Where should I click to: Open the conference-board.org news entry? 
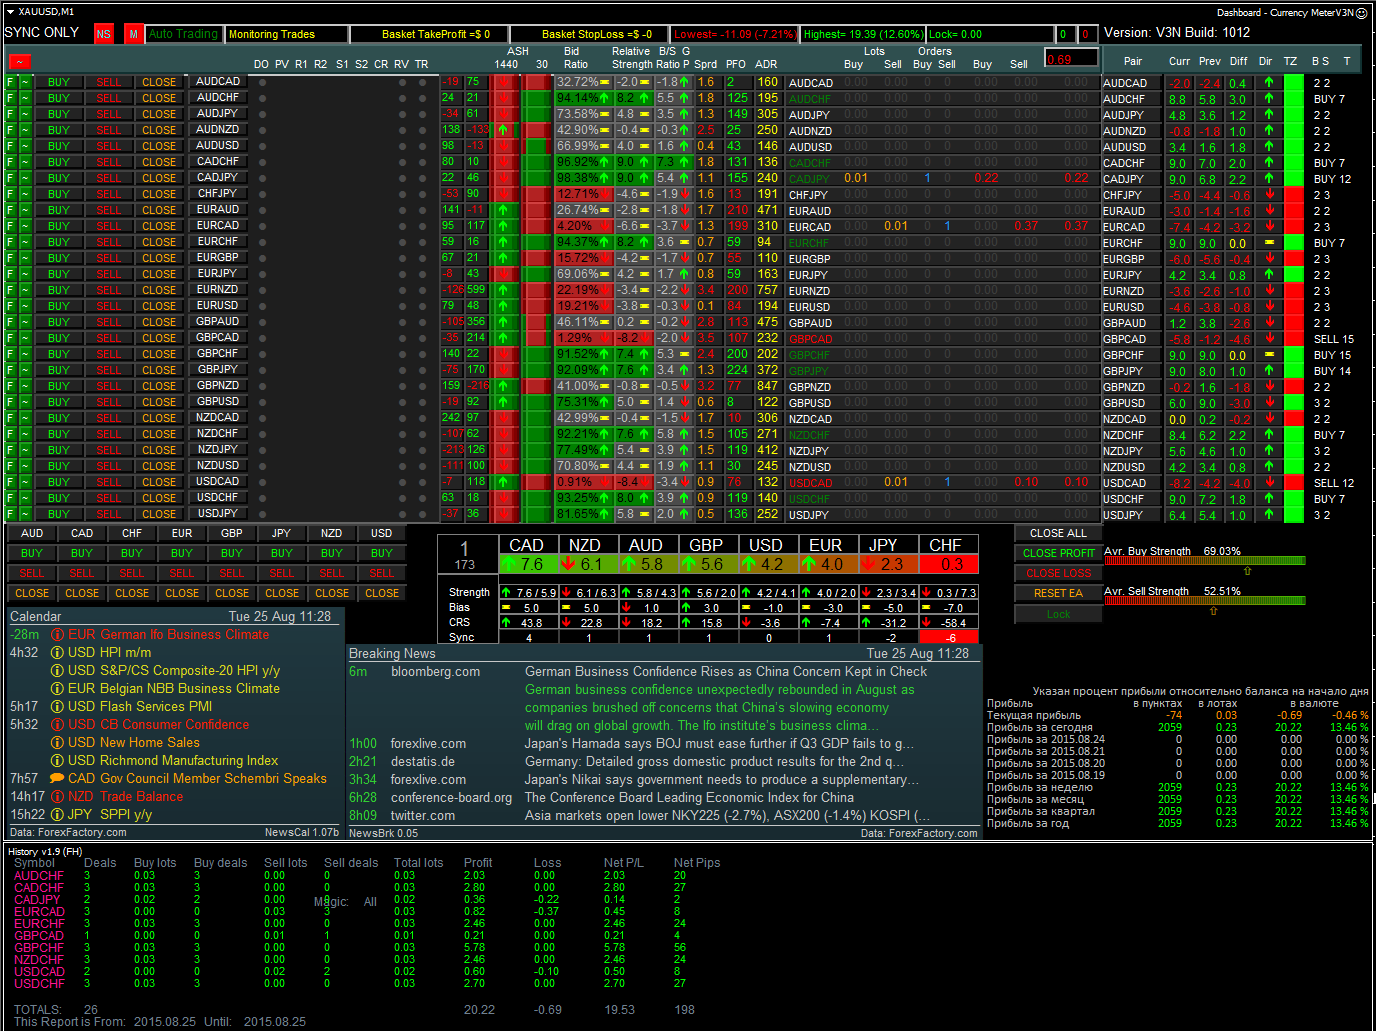pos(451,798)
